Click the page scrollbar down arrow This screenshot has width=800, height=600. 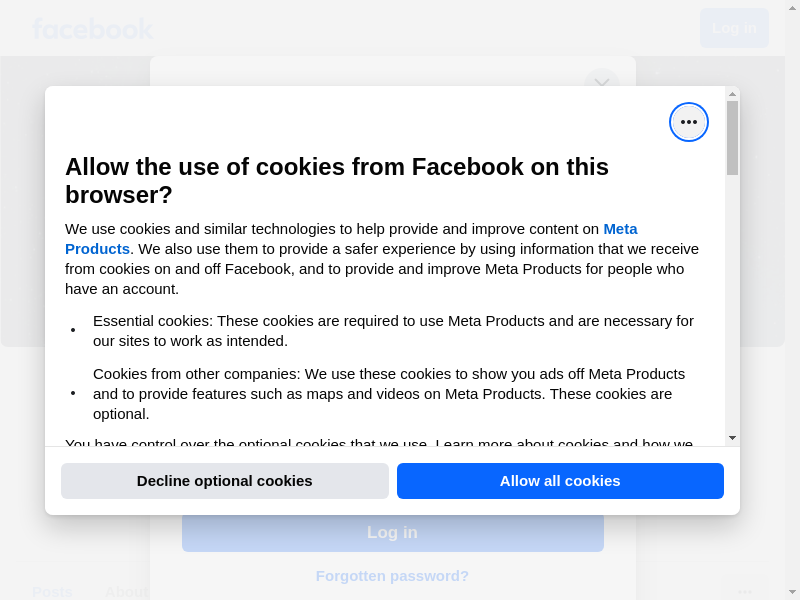pos(793,592)
